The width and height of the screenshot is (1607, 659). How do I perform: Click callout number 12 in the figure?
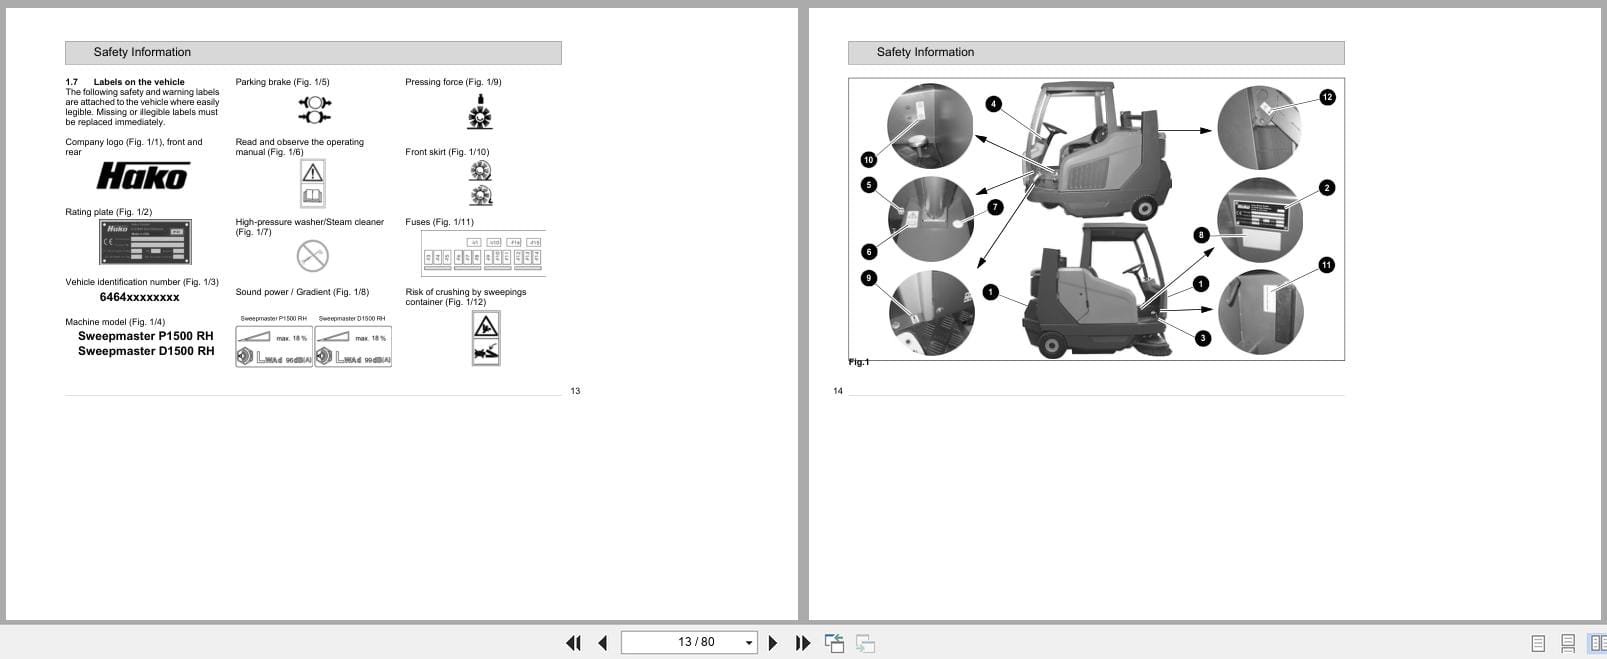[x=1327, y=97]
